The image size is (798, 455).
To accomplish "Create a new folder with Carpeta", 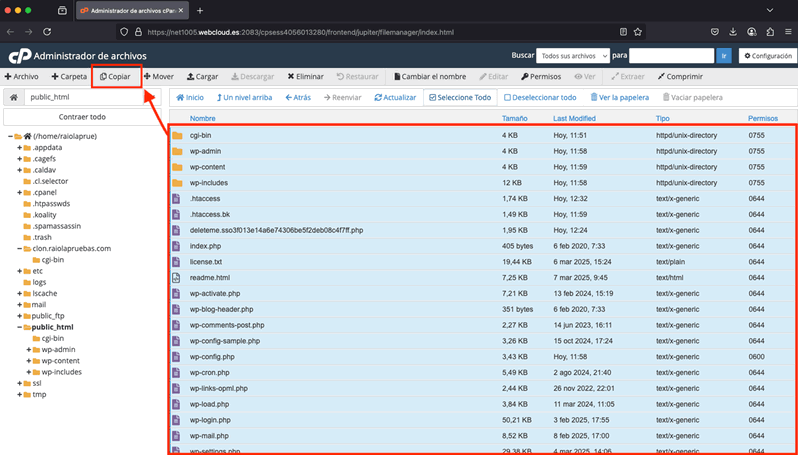I will pyautogui.click(x=69, y=77).
